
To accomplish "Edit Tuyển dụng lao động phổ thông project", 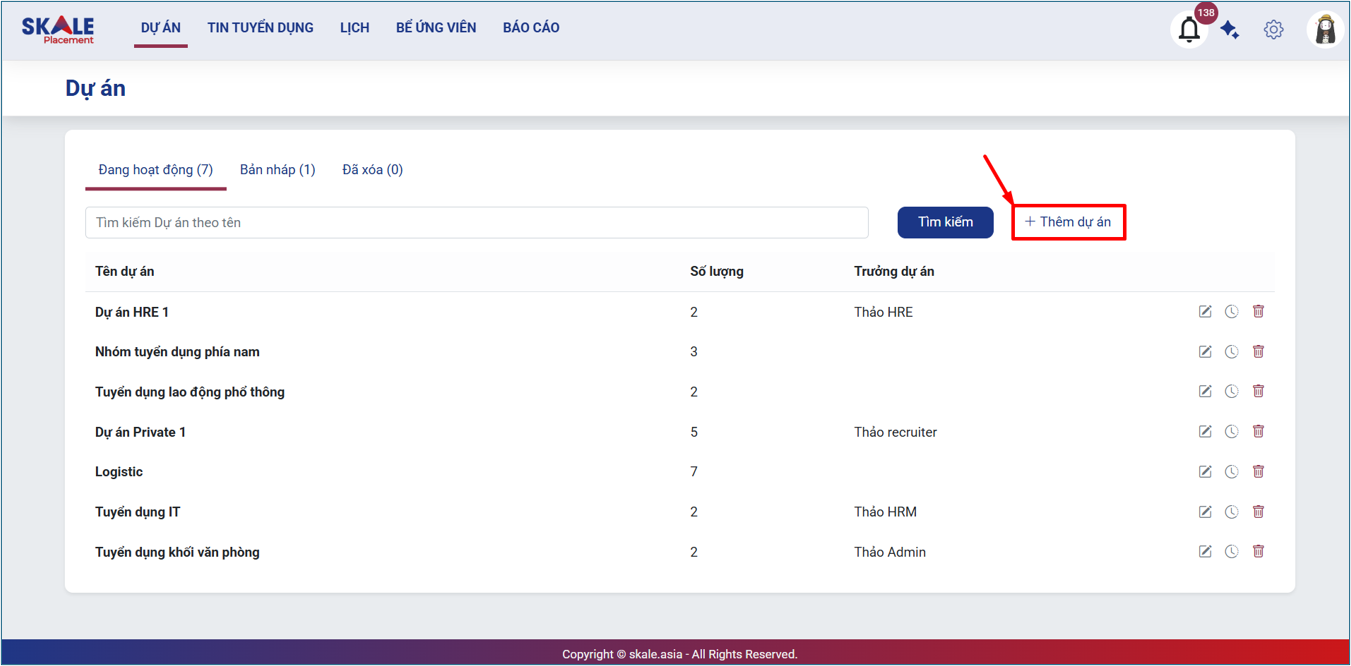I will pos(1205,392).
